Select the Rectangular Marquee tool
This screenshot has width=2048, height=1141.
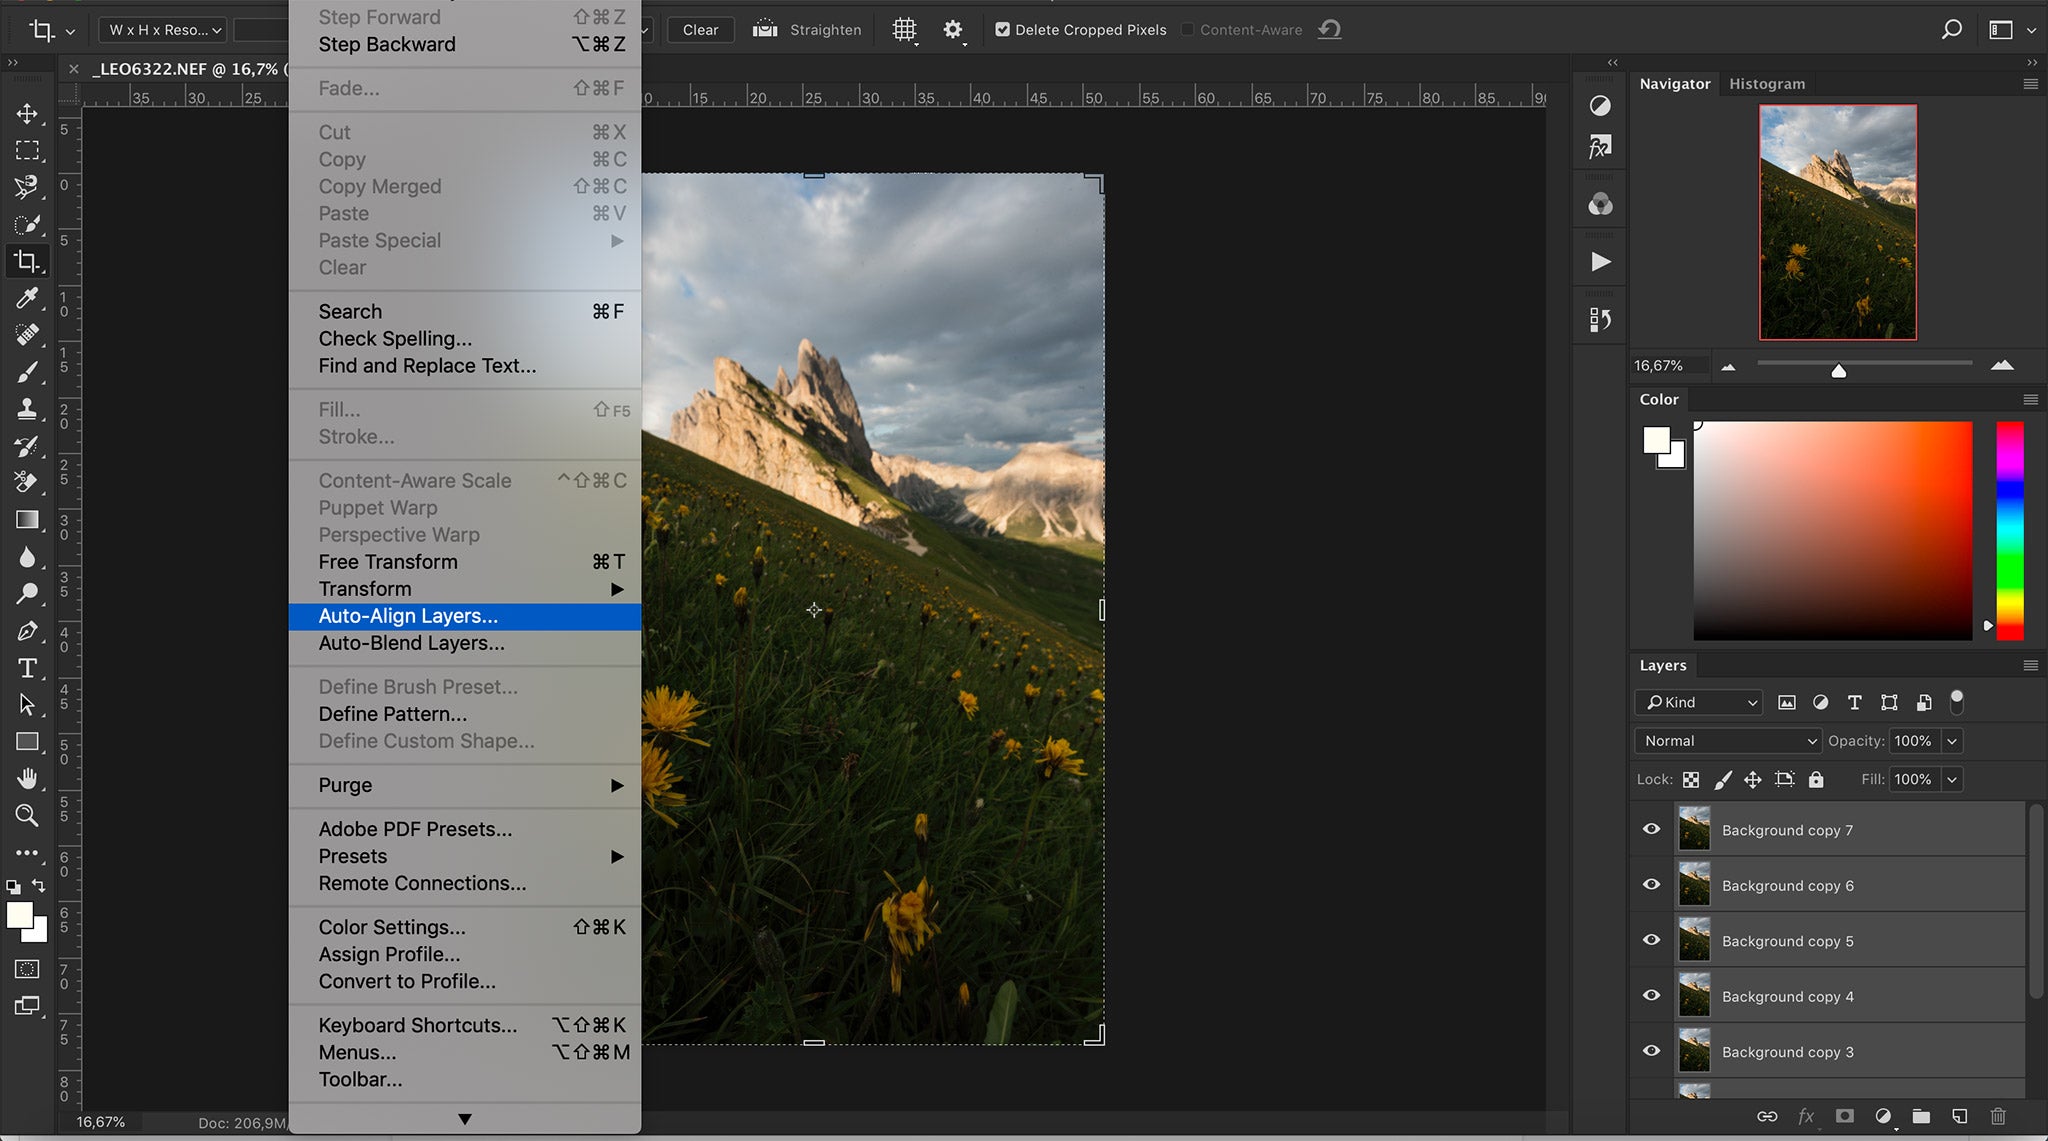[27, 150]
